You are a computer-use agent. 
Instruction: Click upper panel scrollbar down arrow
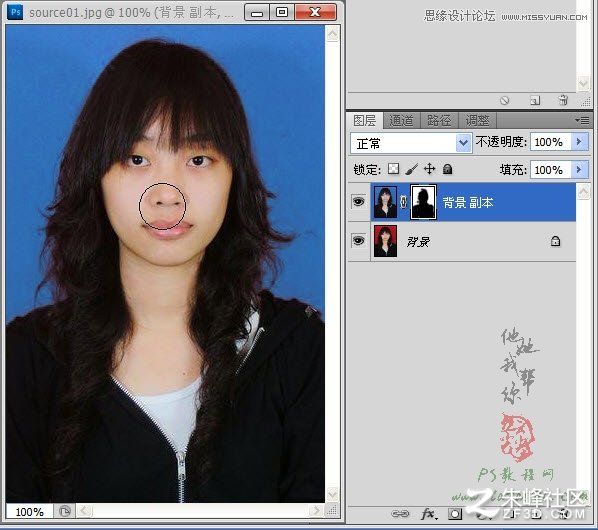click(x=583, y=84)
